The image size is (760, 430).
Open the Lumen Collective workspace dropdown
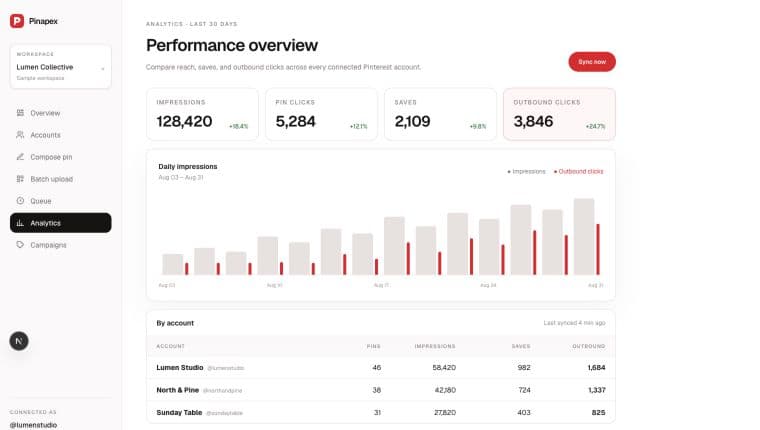(x=61, y=67)
